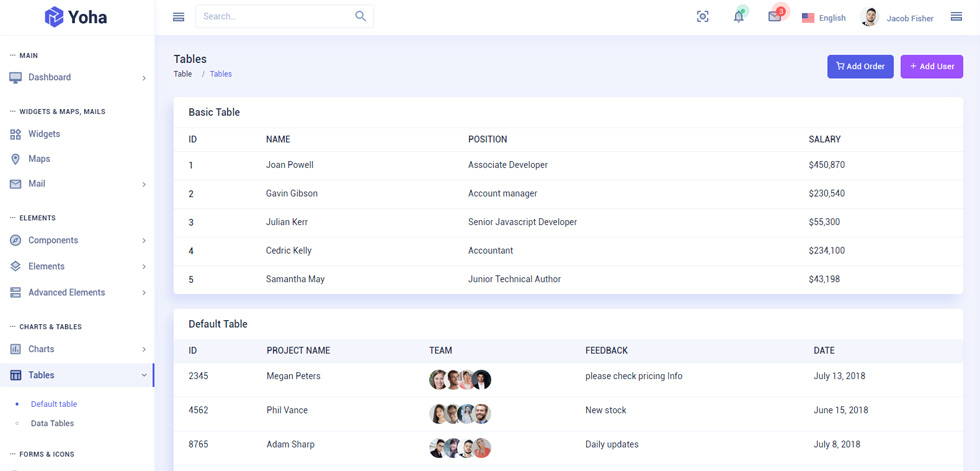This screenshot has width=980, height=471.
Task: Click the search magnifier icon
Action: tap(361, 16)
